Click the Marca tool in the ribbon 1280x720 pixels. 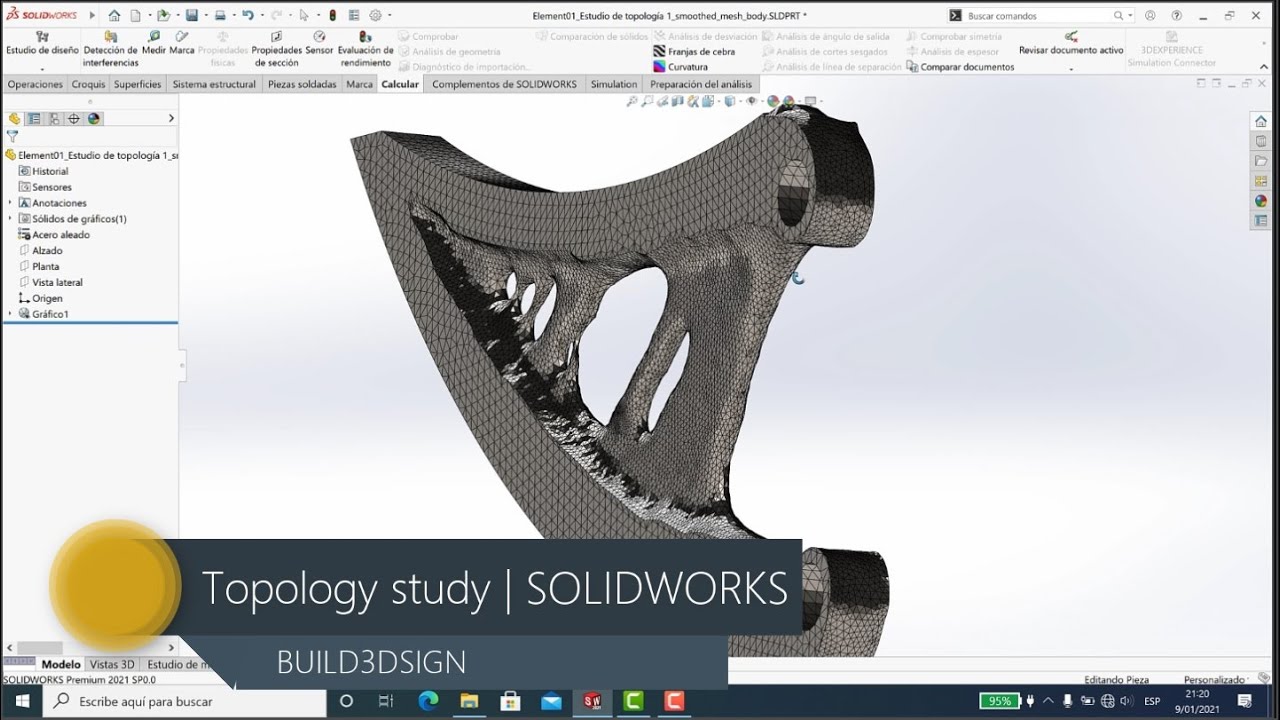181,43
